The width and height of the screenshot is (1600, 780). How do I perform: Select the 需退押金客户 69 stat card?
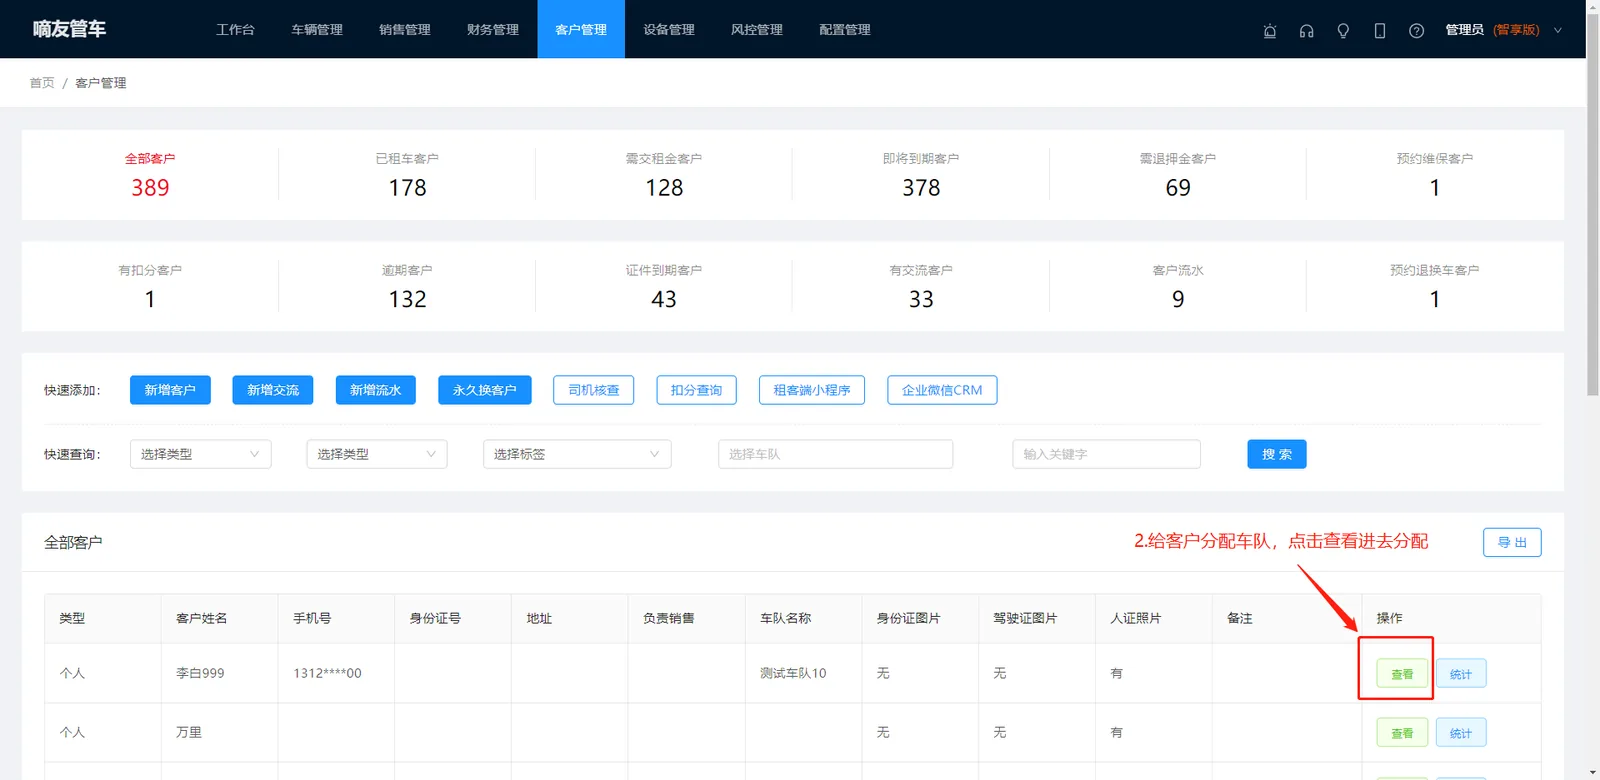pos(1178,175)
